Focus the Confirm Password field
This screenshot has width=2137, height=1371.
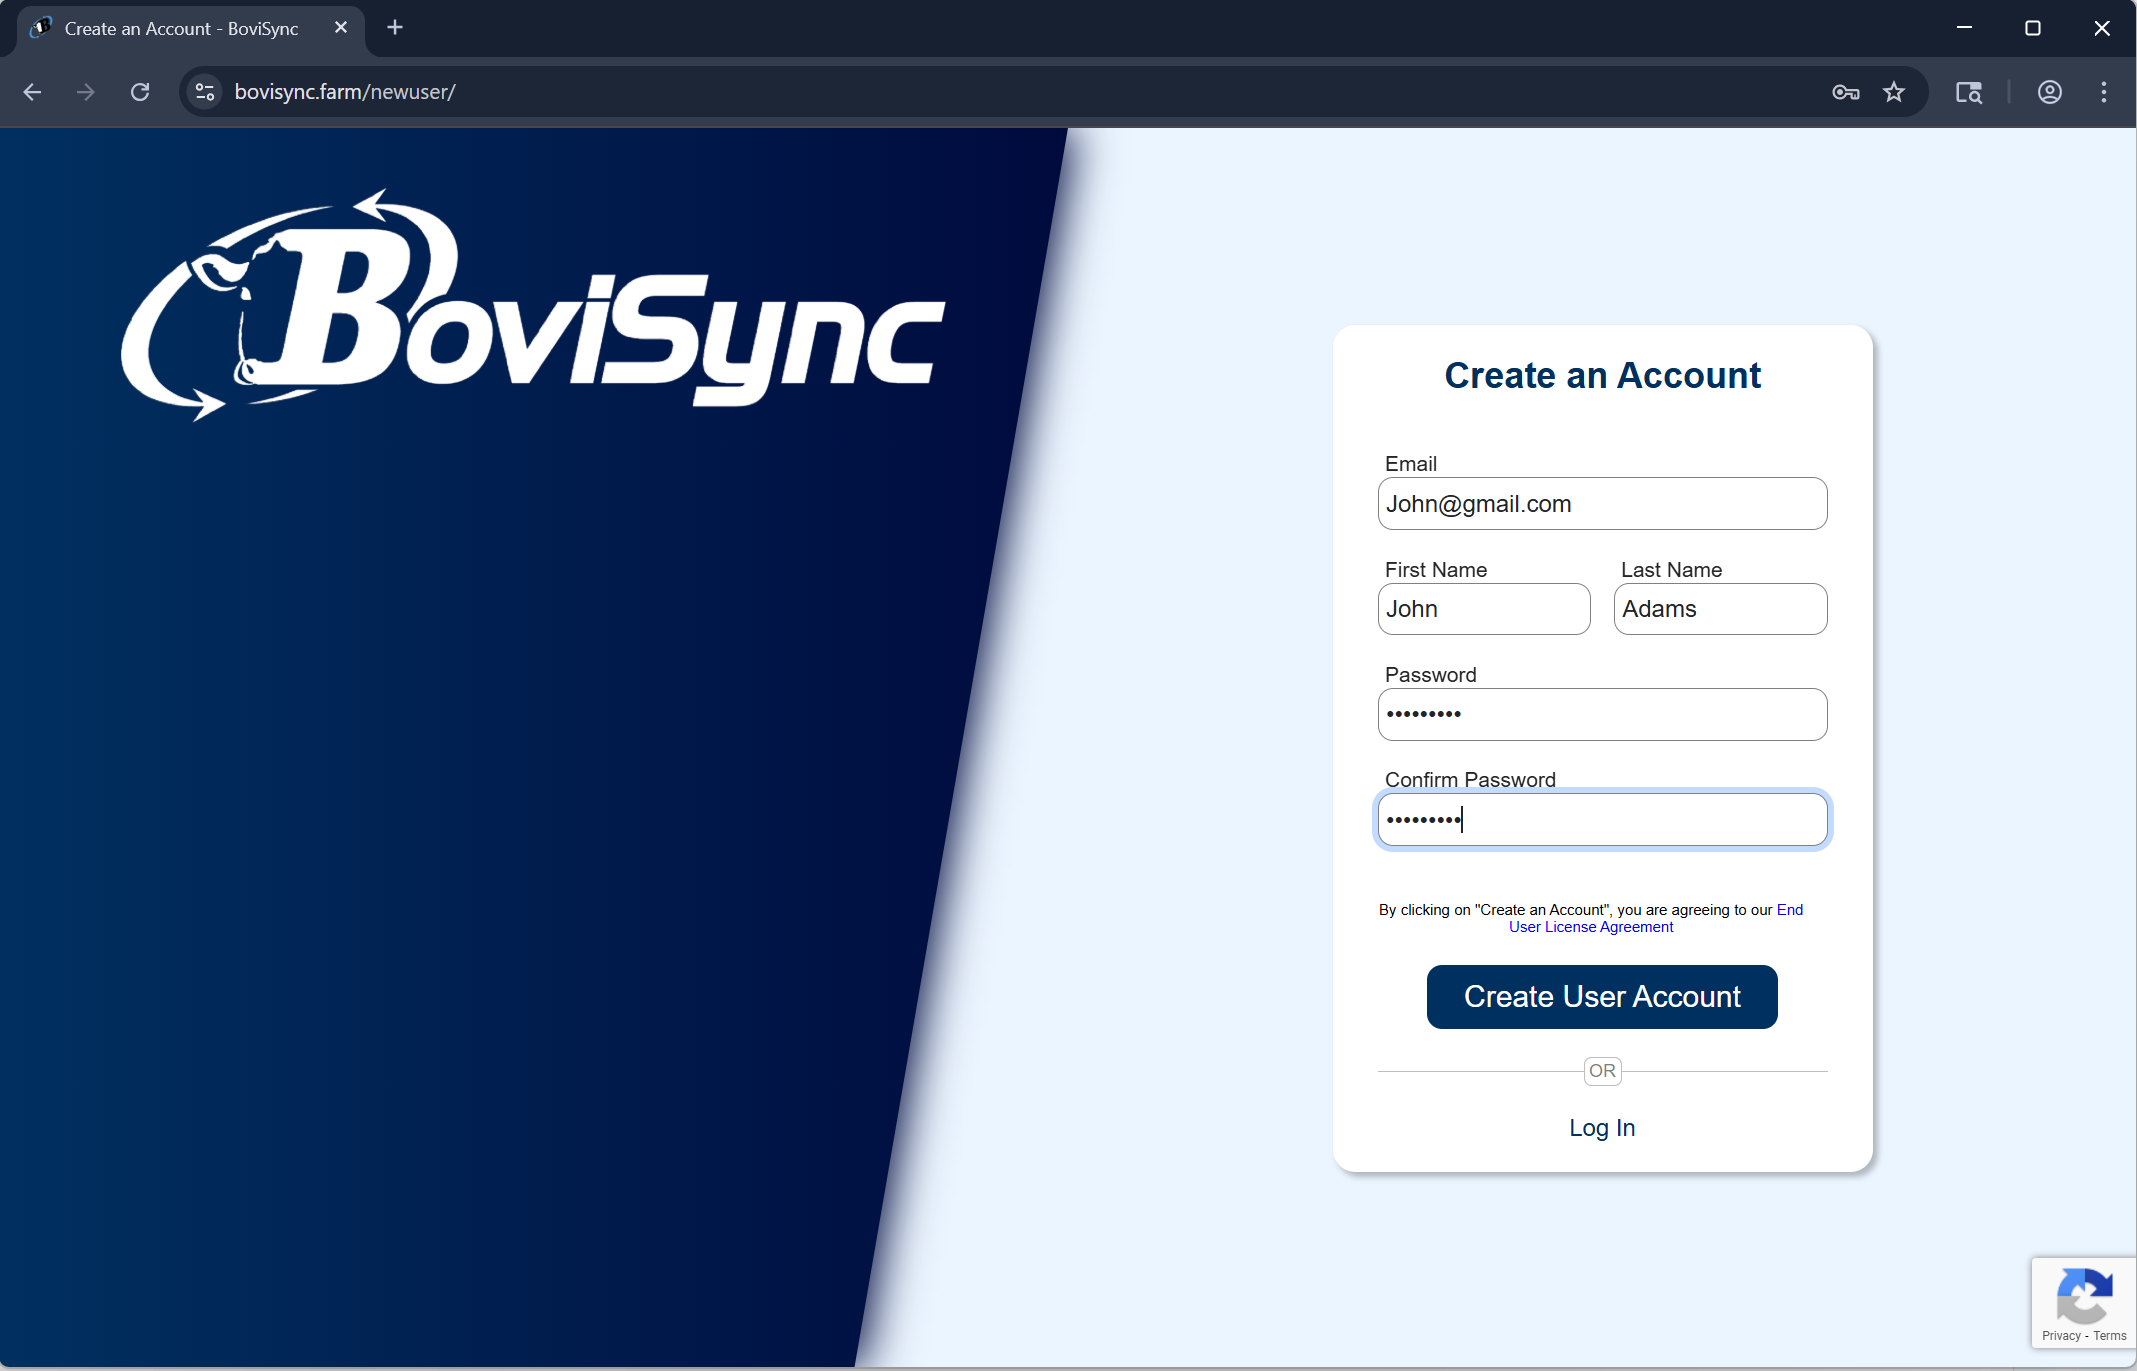point(1602,820)
